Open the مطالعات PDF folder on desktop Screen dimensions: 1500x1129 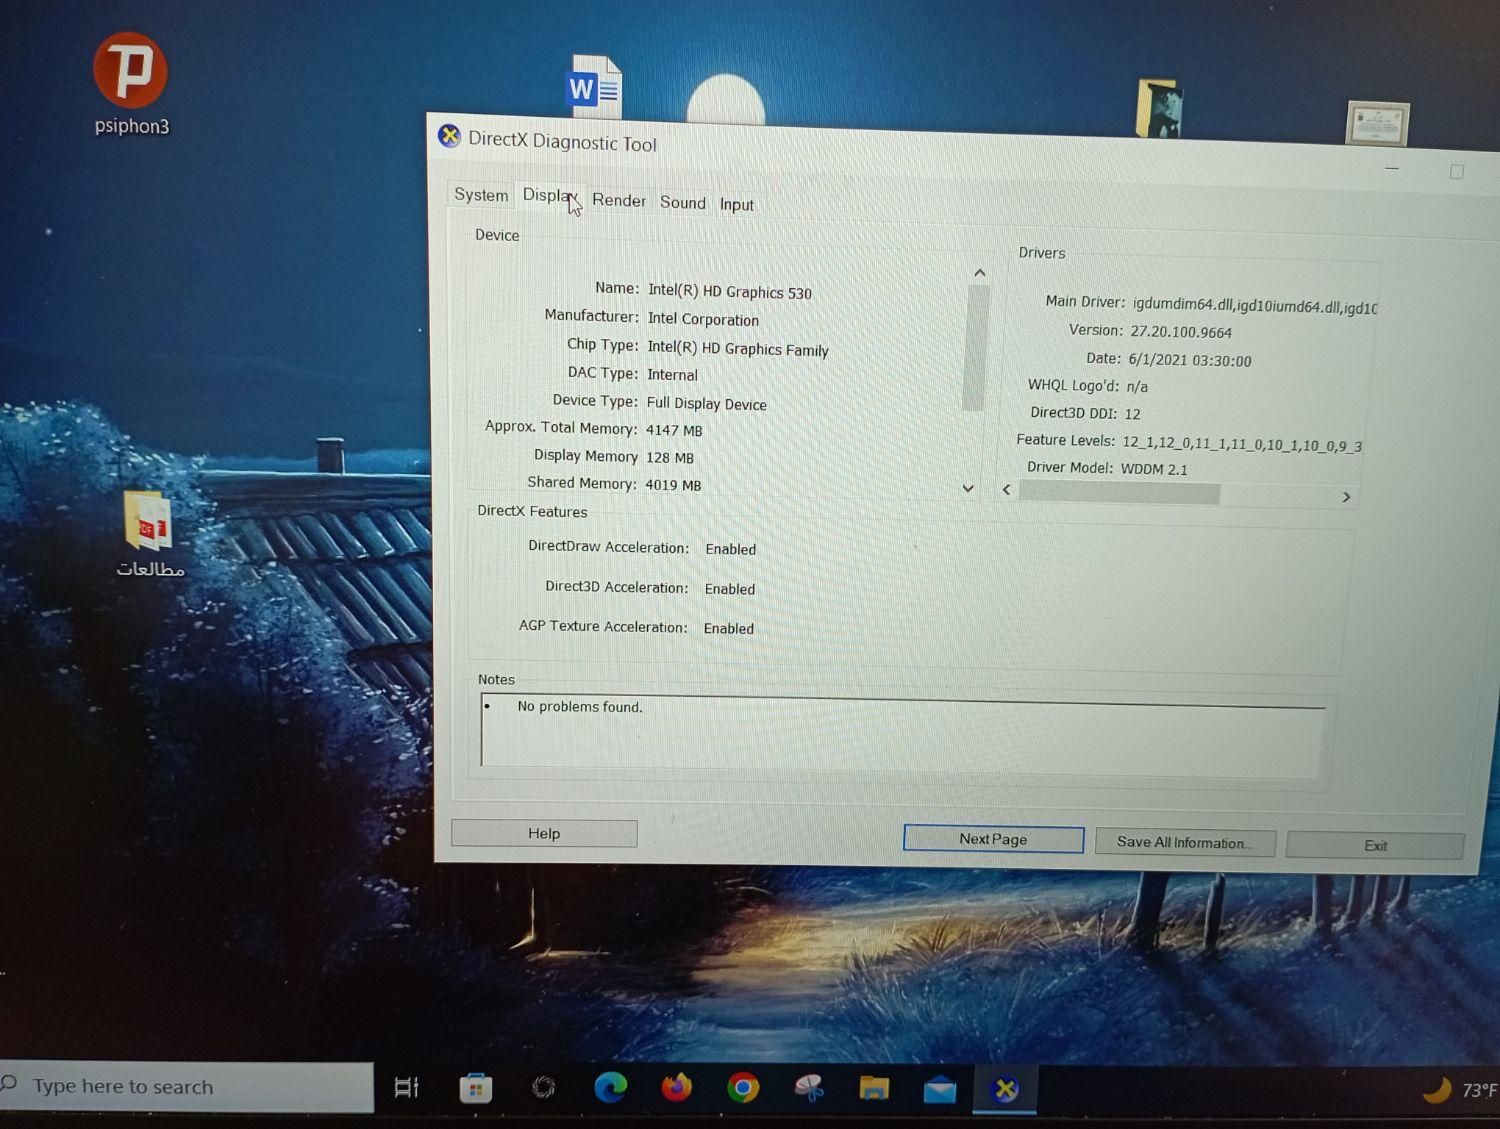tap(149, 534)
